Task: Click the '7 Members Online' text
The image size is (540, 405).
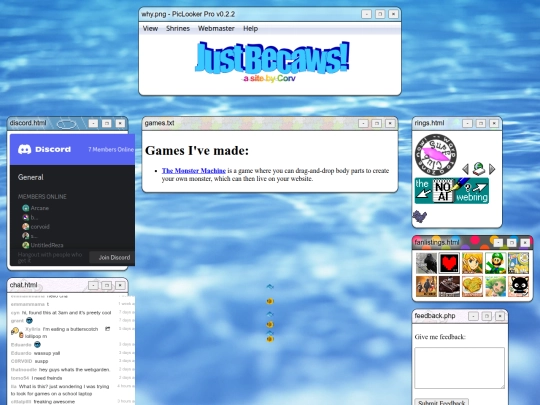Action: (x=111, y=149)
